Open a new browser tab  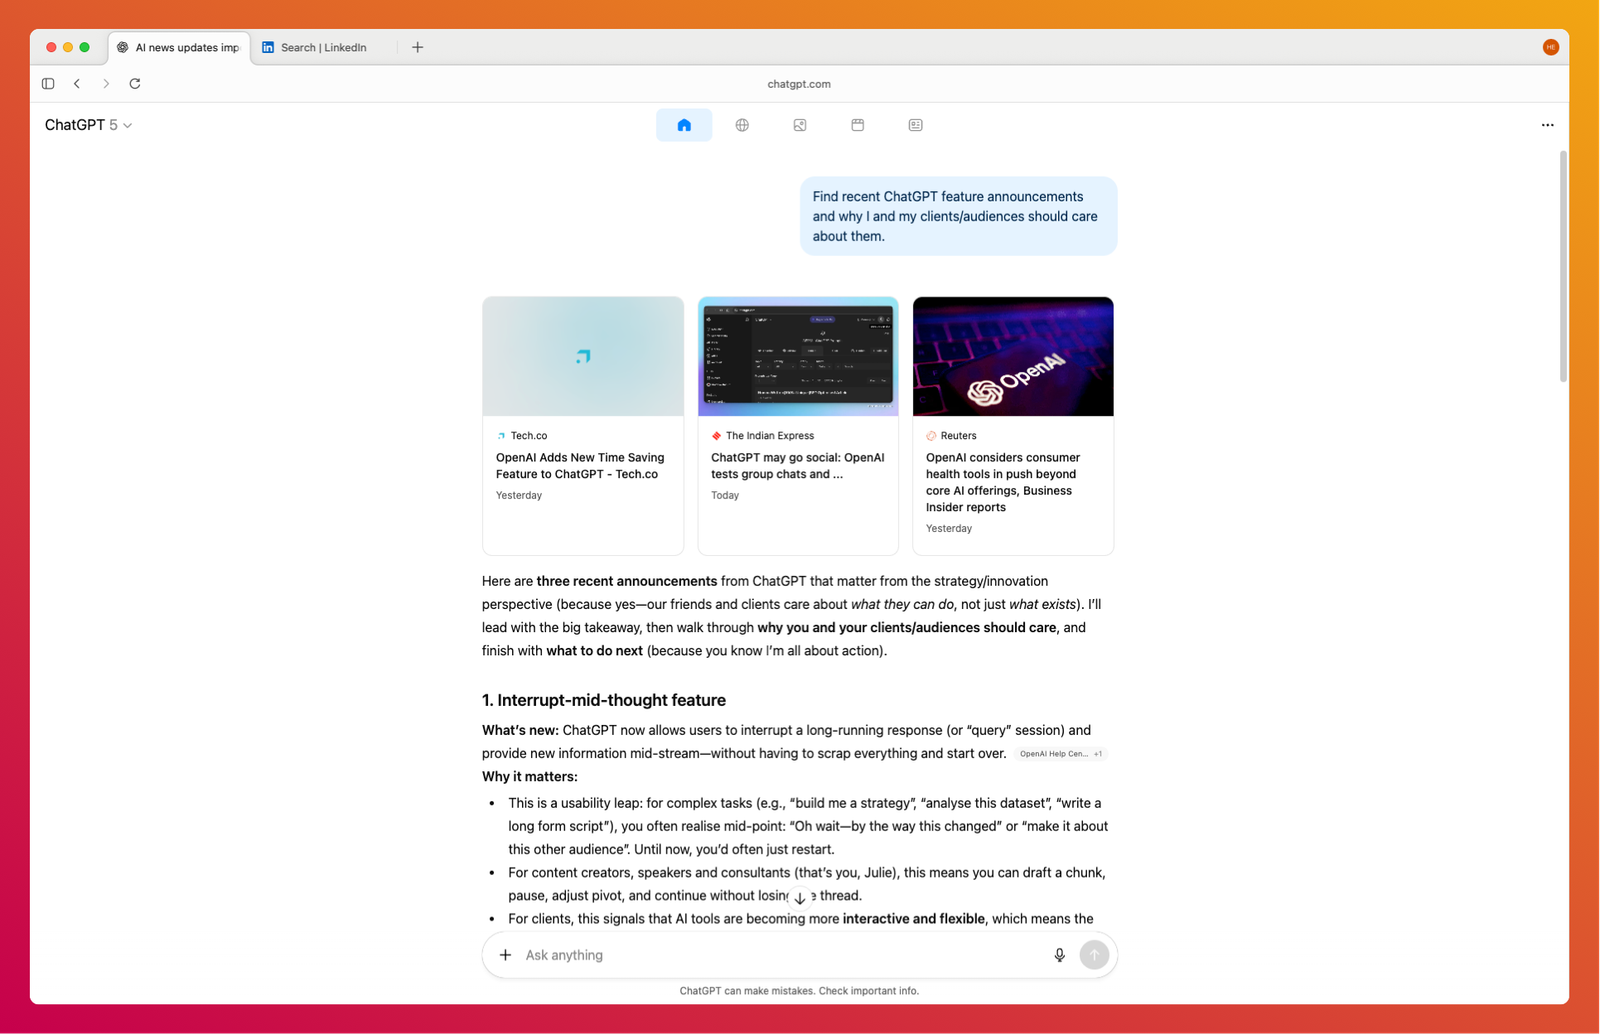[x=418, y=47]
